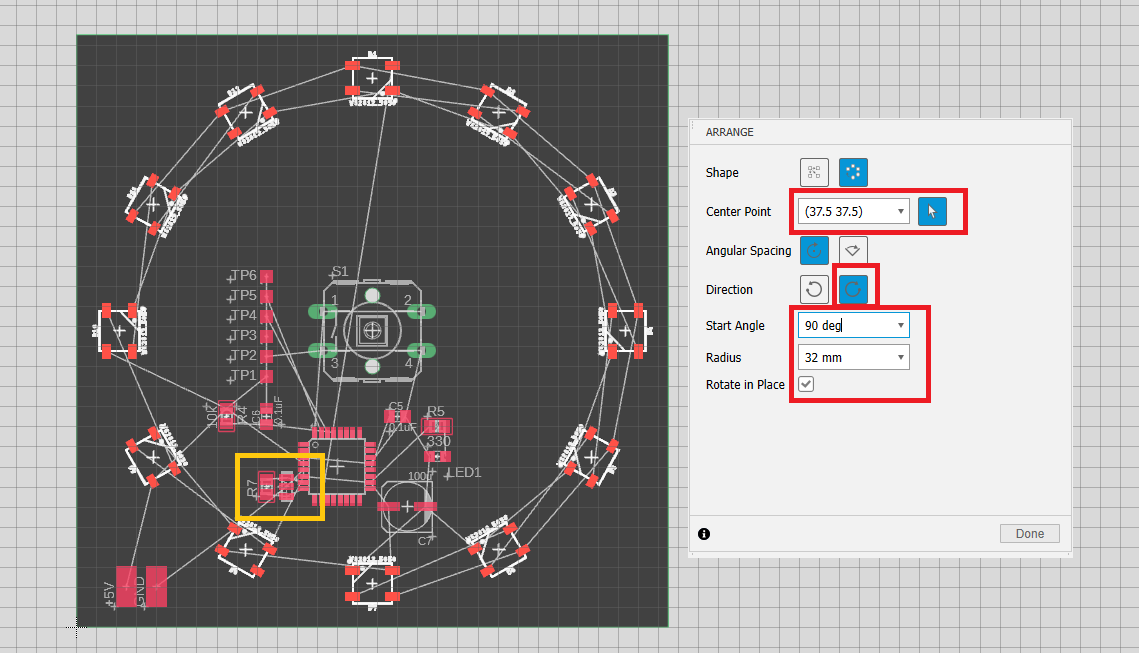Click the R5 resistor on the board
The image size is (1139, 653).
438,427
